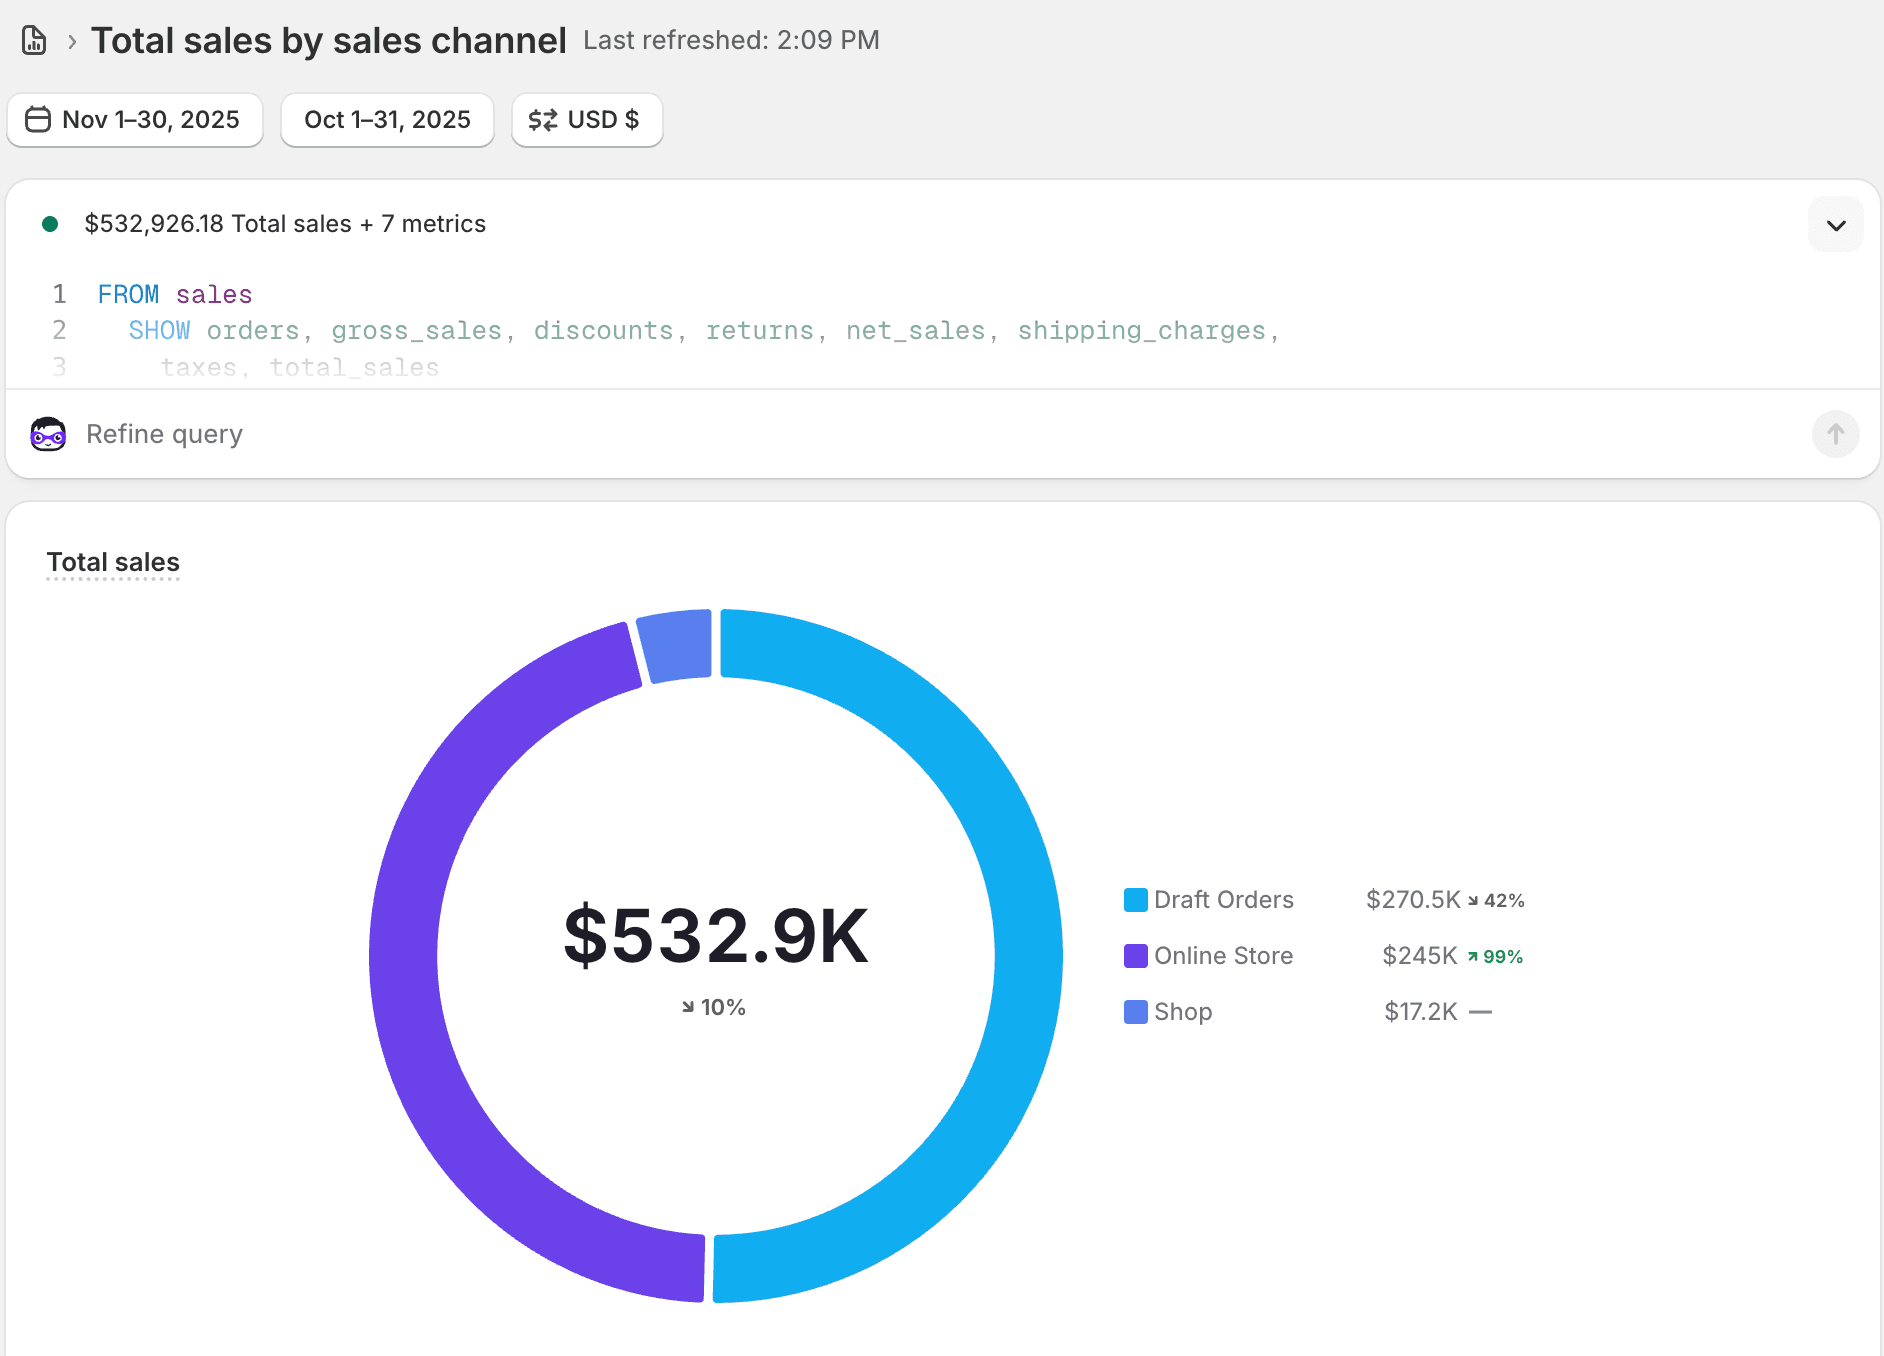Click the Refine query input field
The height and width of the screenshot is (1356, 1884).
tap(400, 434)
